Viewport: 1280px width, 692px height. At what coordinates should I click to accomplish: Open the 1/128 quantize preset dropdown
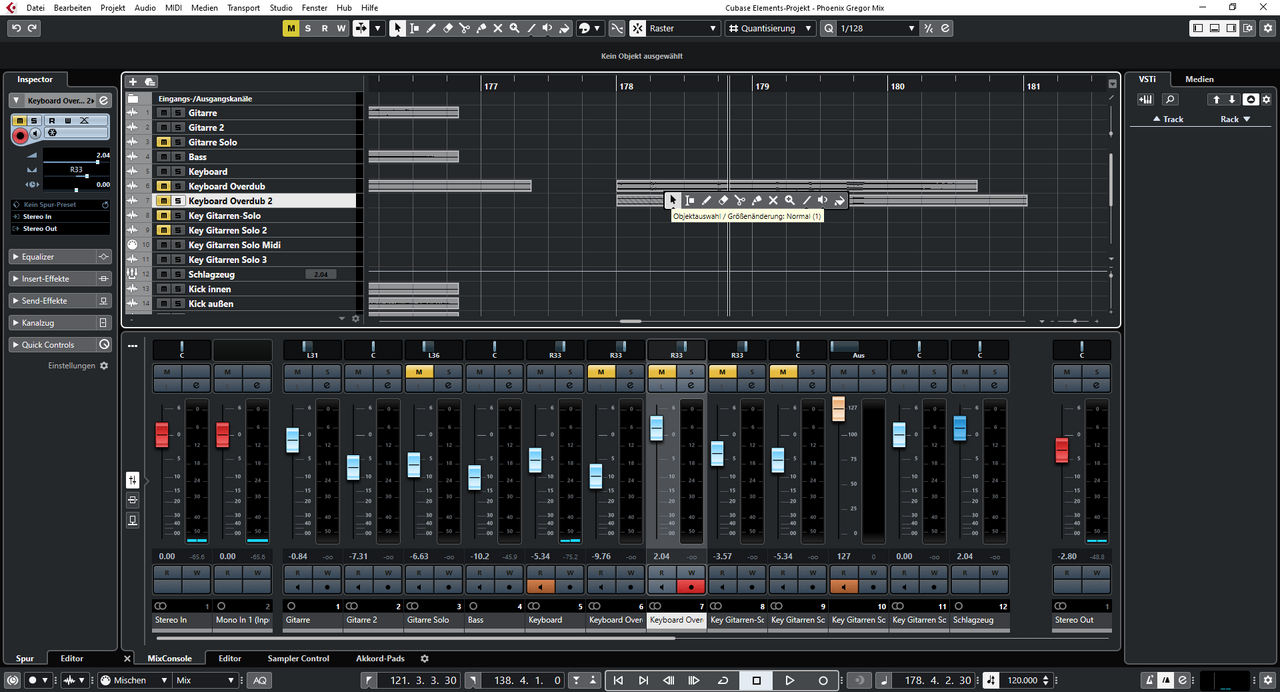pos(877,28)
